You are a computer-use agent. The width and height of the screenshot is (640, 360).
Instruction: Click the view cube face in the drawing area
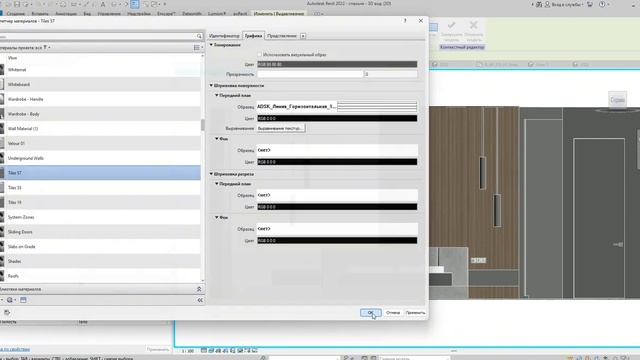click(618, 100)
